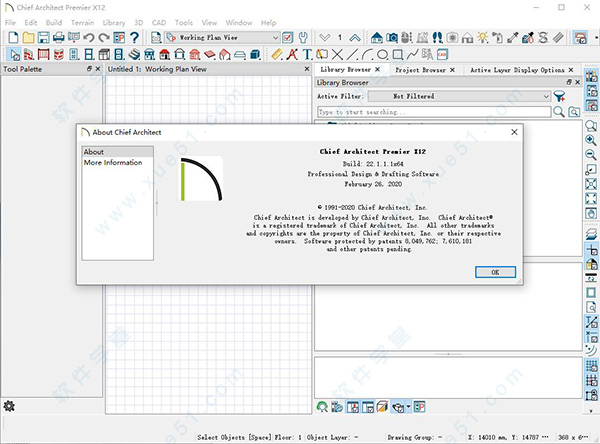Click the Floor 1 status bar entry

(x=288, y=437)
